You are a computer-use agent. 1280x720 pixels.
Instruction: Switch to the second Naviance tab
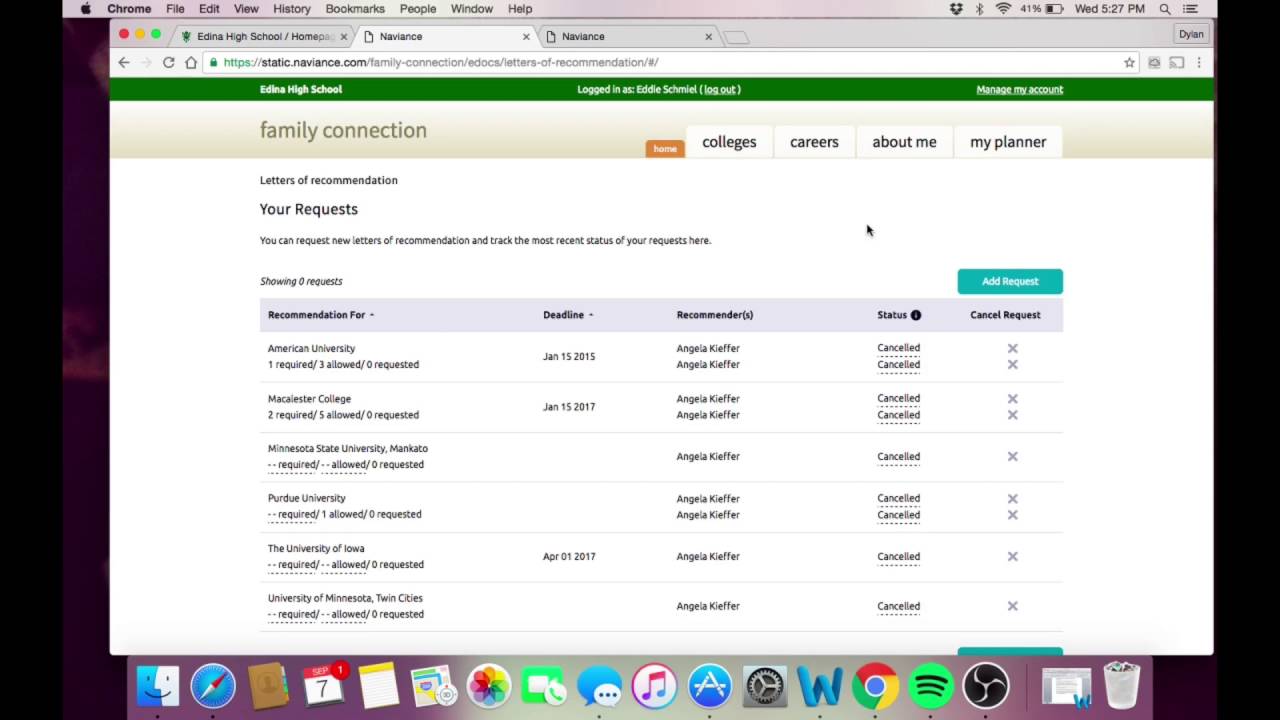coord(628,36)
